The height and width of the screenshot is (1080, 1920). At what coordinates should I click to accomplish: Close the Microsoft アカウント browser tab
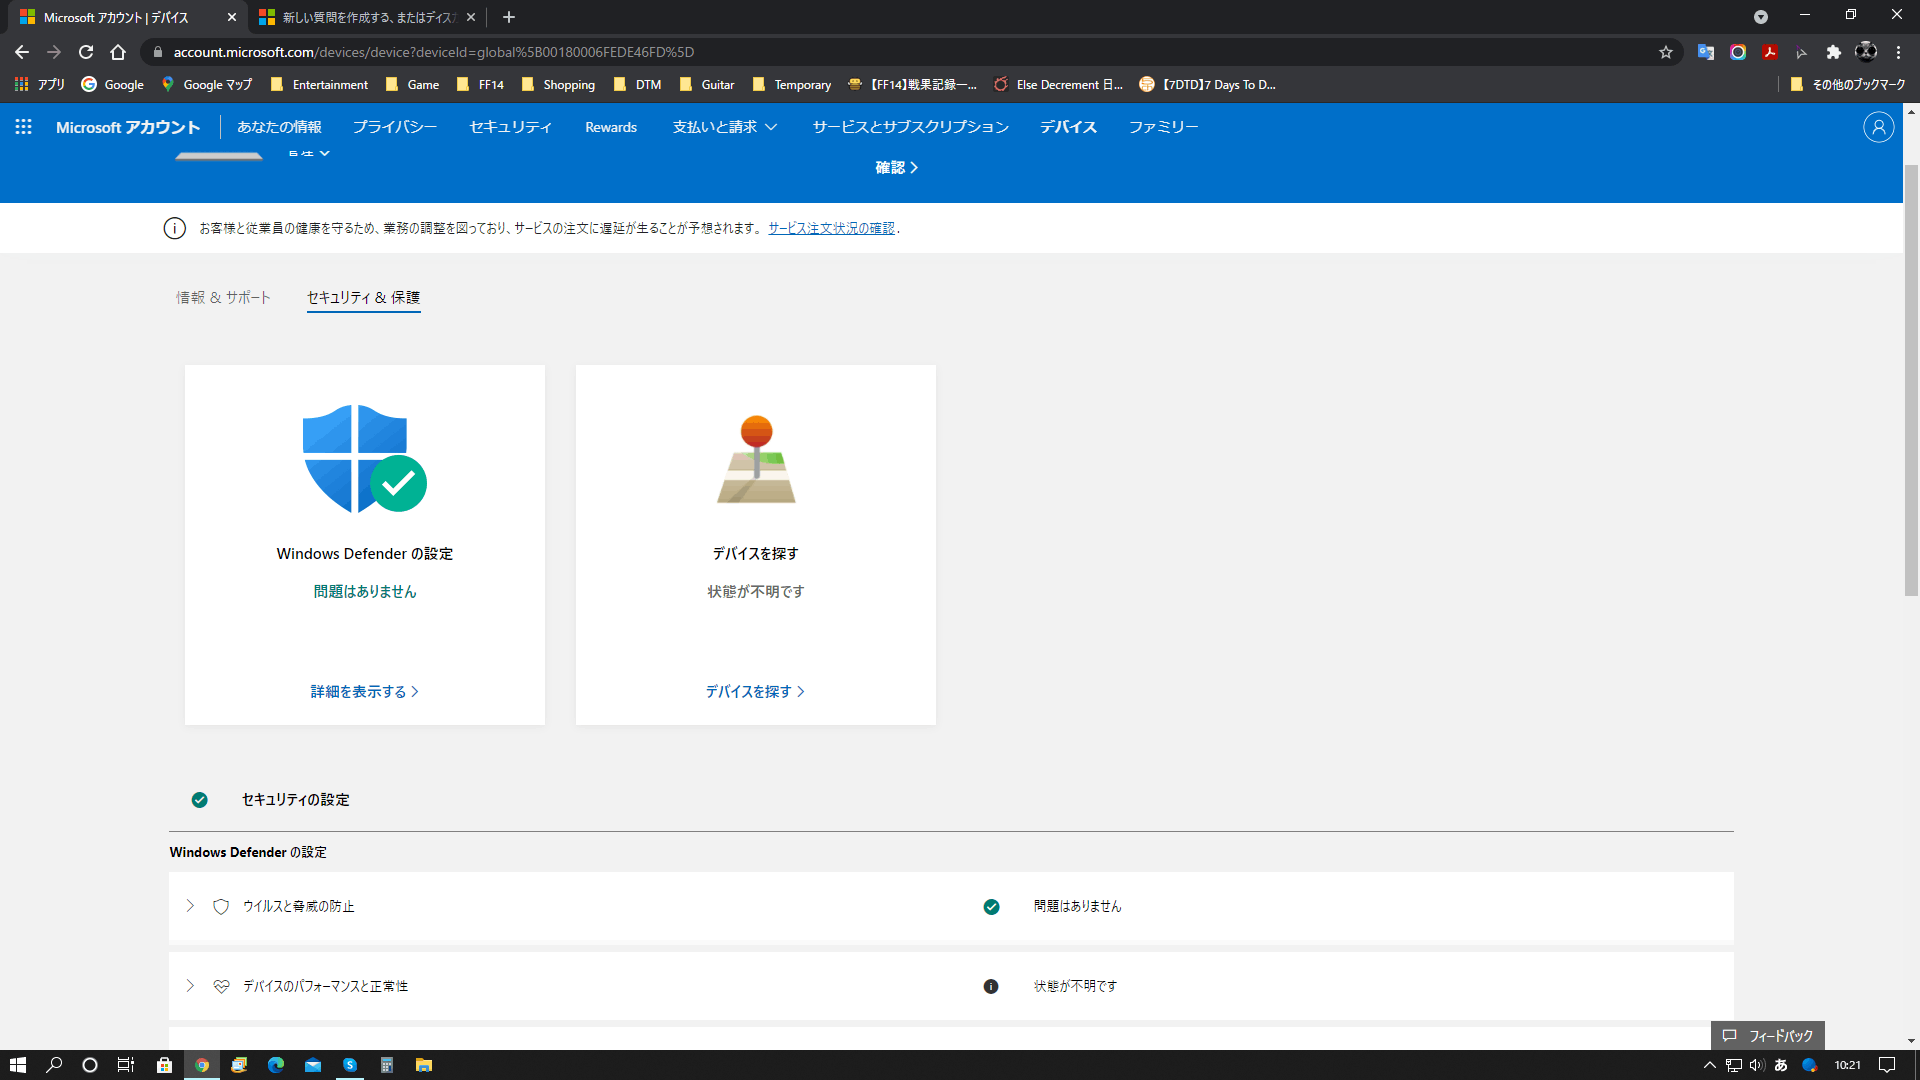[x=232, y=17]
